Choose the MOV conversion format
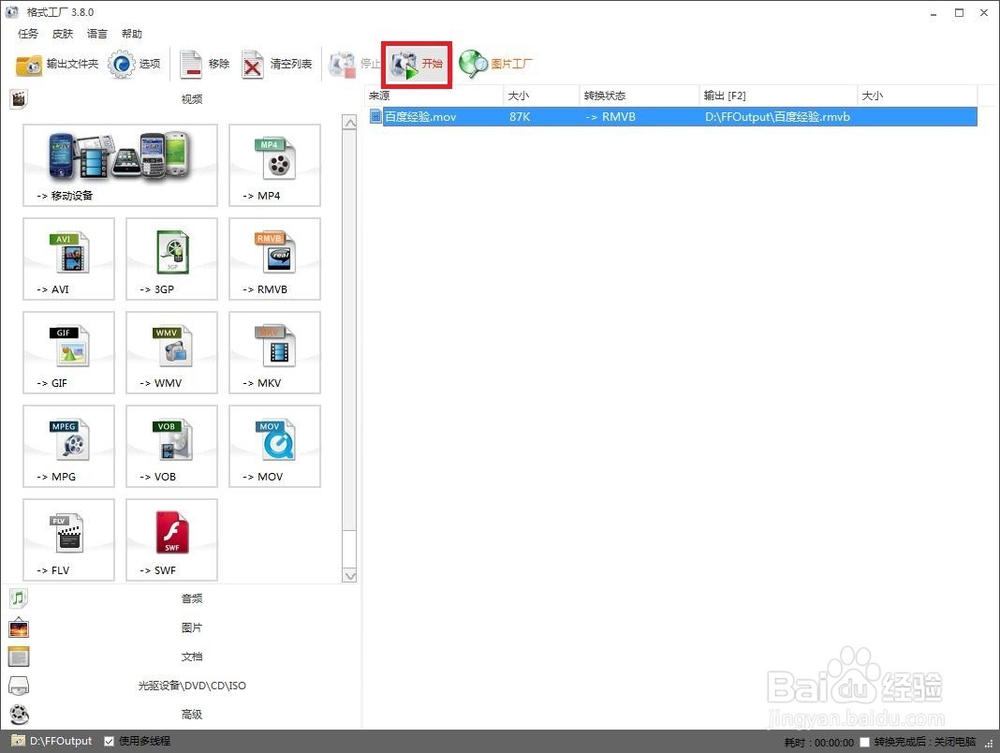 coord(275,446)
